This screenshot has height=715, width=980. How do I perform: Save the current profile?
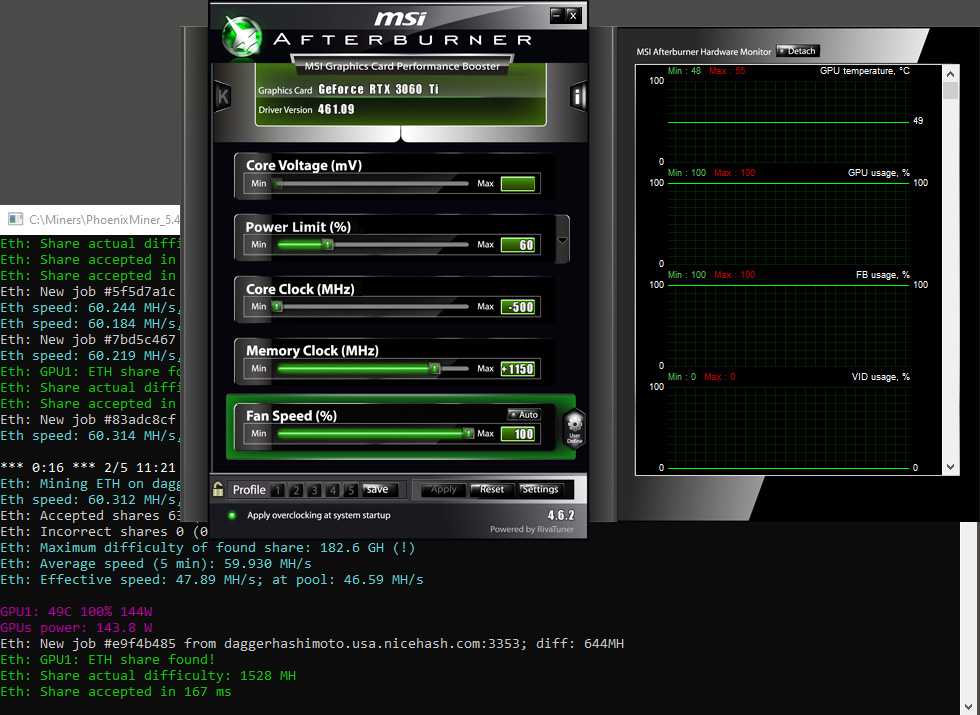(x=378, y=490)
